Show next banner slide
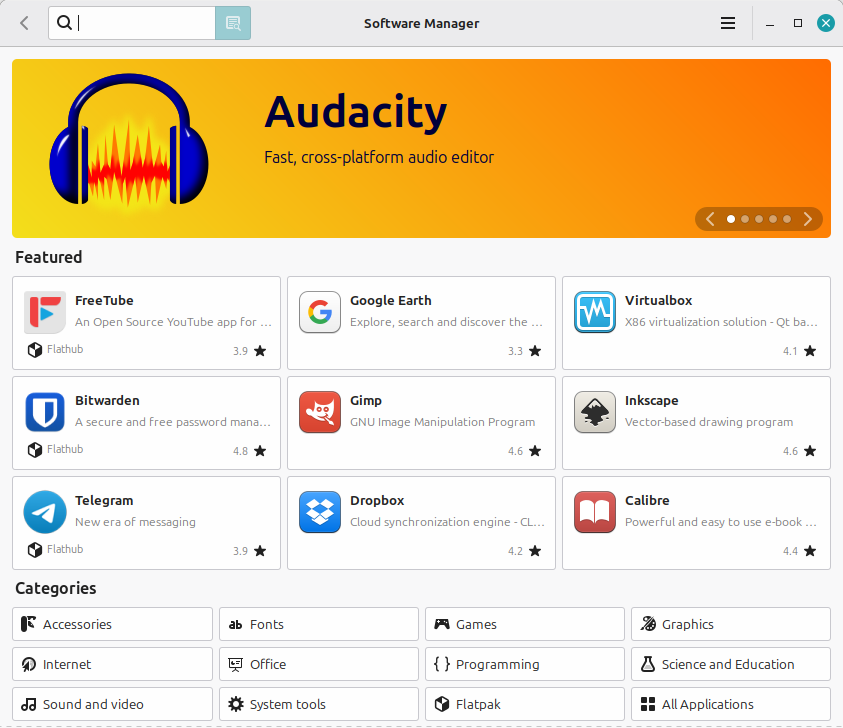 (x=808, y=219)
